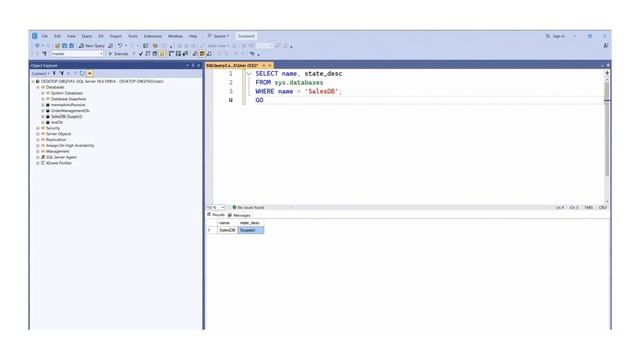The height and width of the screenshot is (360, 640).
Task: Click the Suspect cell in results grid
Action: coord(251,230)
